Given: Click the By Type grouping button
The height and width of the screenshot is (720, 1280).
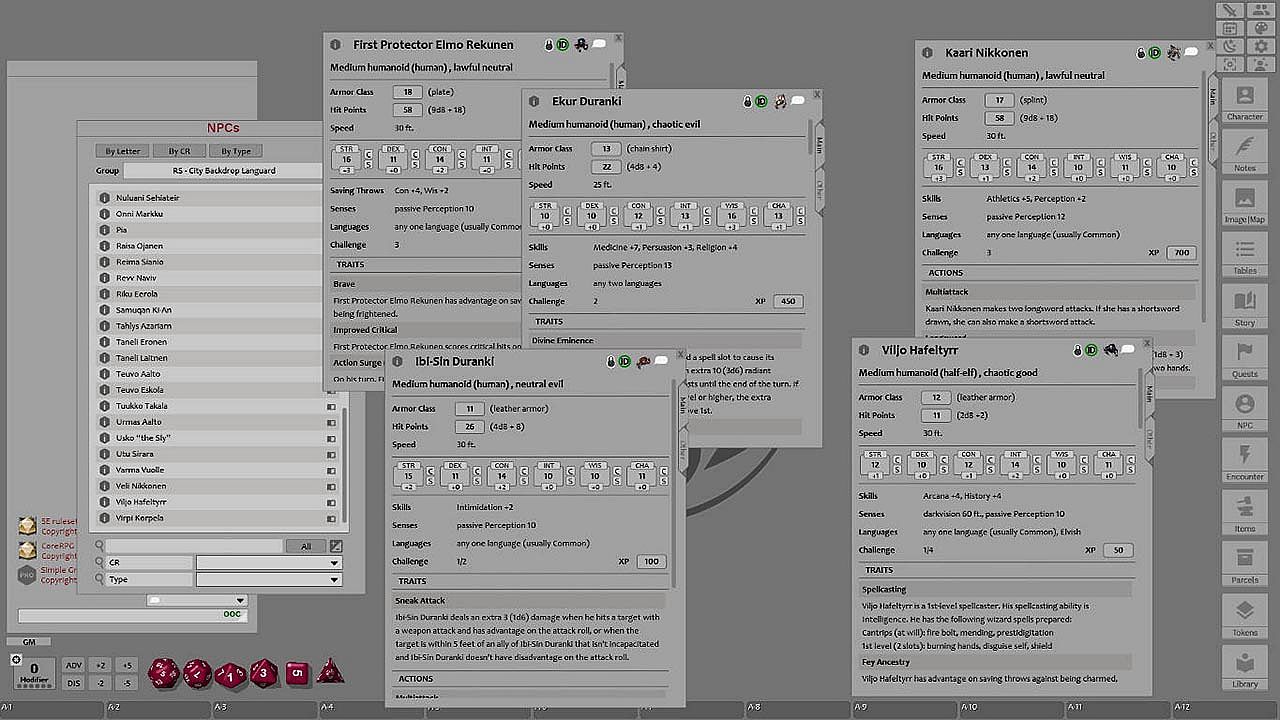Looking at the screenshot, I should (x=236, y=151).
